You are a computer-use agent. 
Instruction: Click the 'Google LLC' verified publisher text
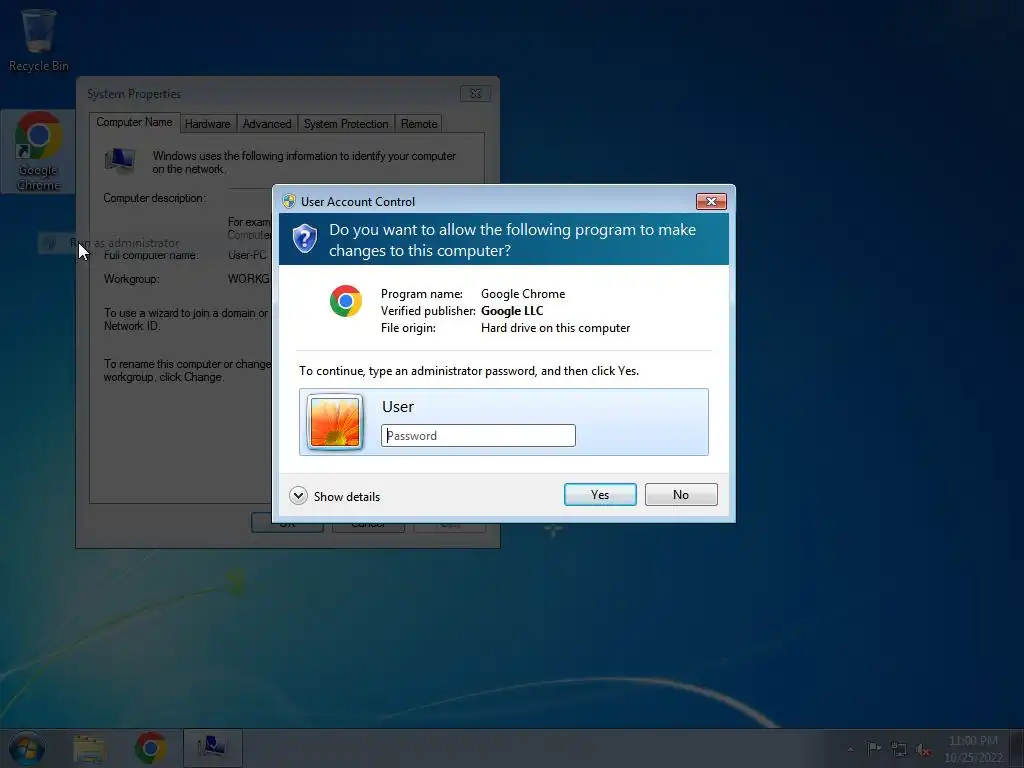pyautogui.click(x=512, y=311)
